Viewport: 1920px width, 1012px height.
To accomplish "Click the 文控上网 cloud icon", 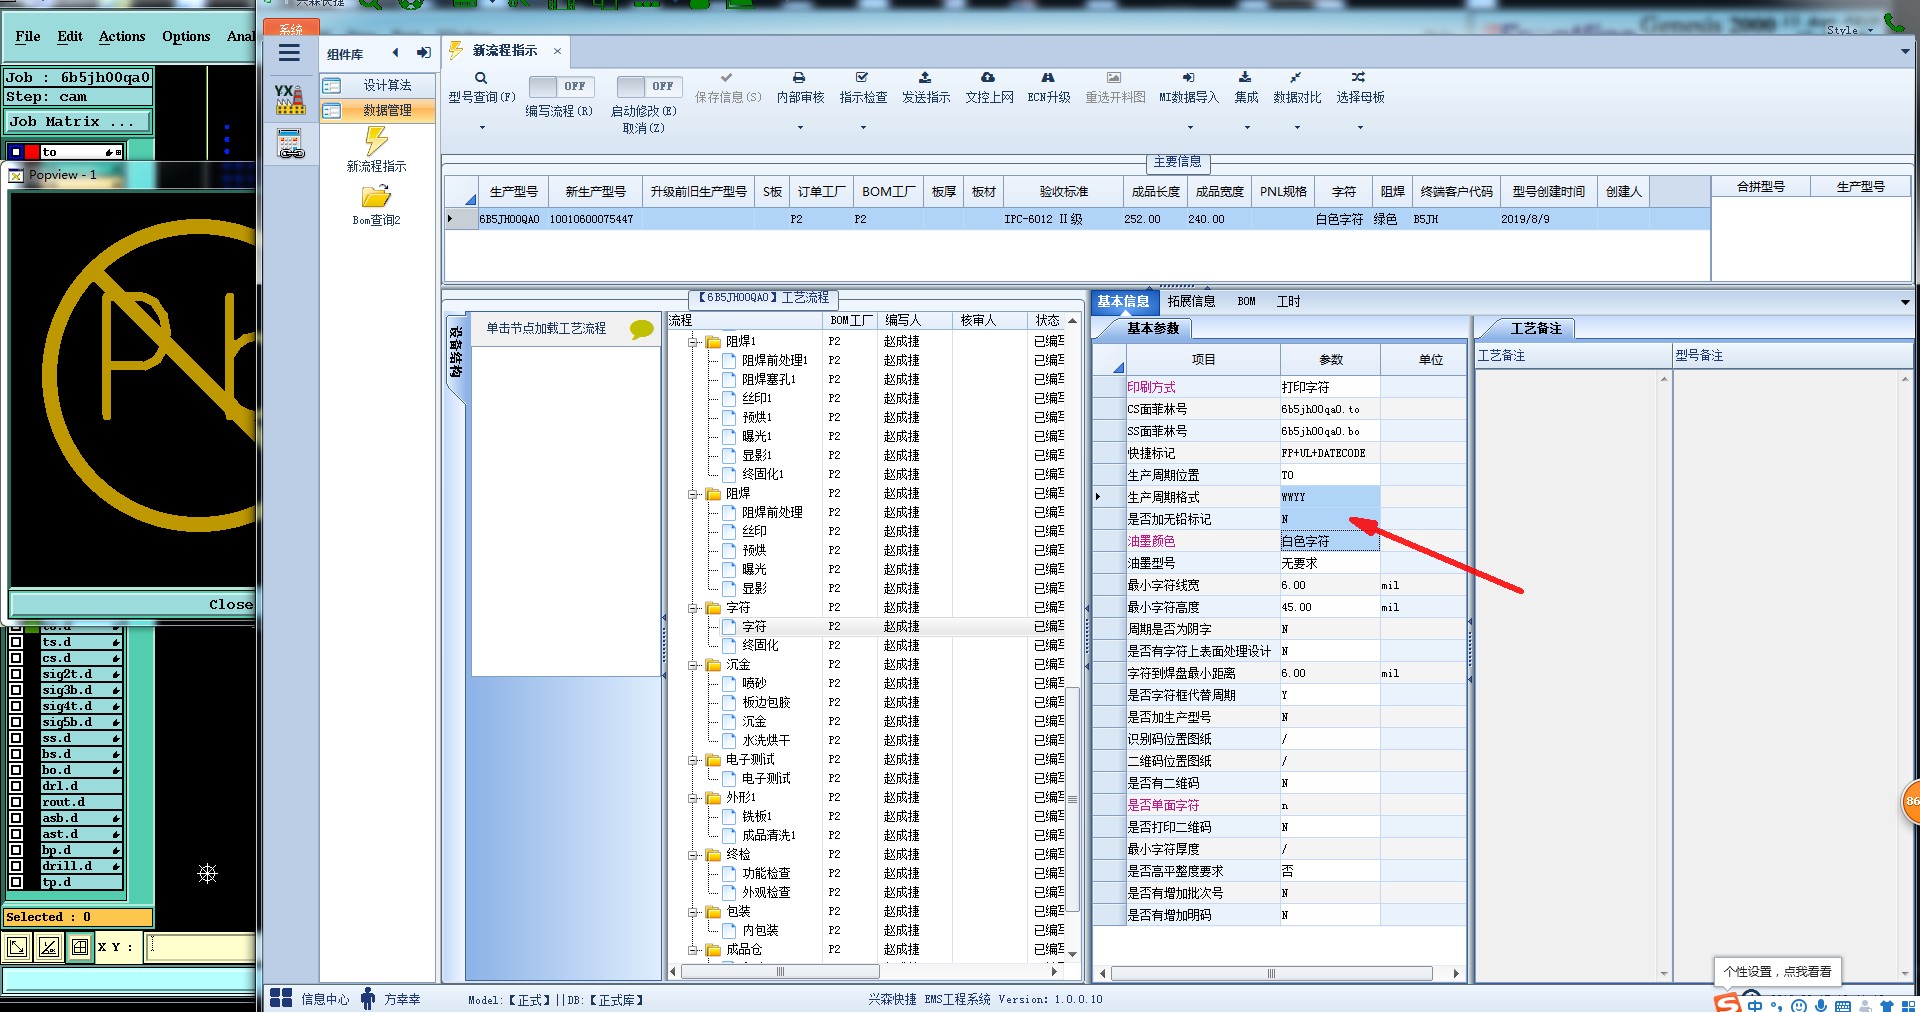I will point(988,77).
